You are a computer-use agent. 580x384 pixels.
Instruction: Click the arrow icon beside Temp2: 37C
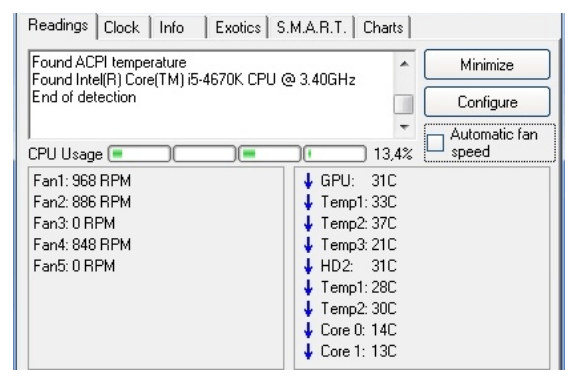point(308,223)
